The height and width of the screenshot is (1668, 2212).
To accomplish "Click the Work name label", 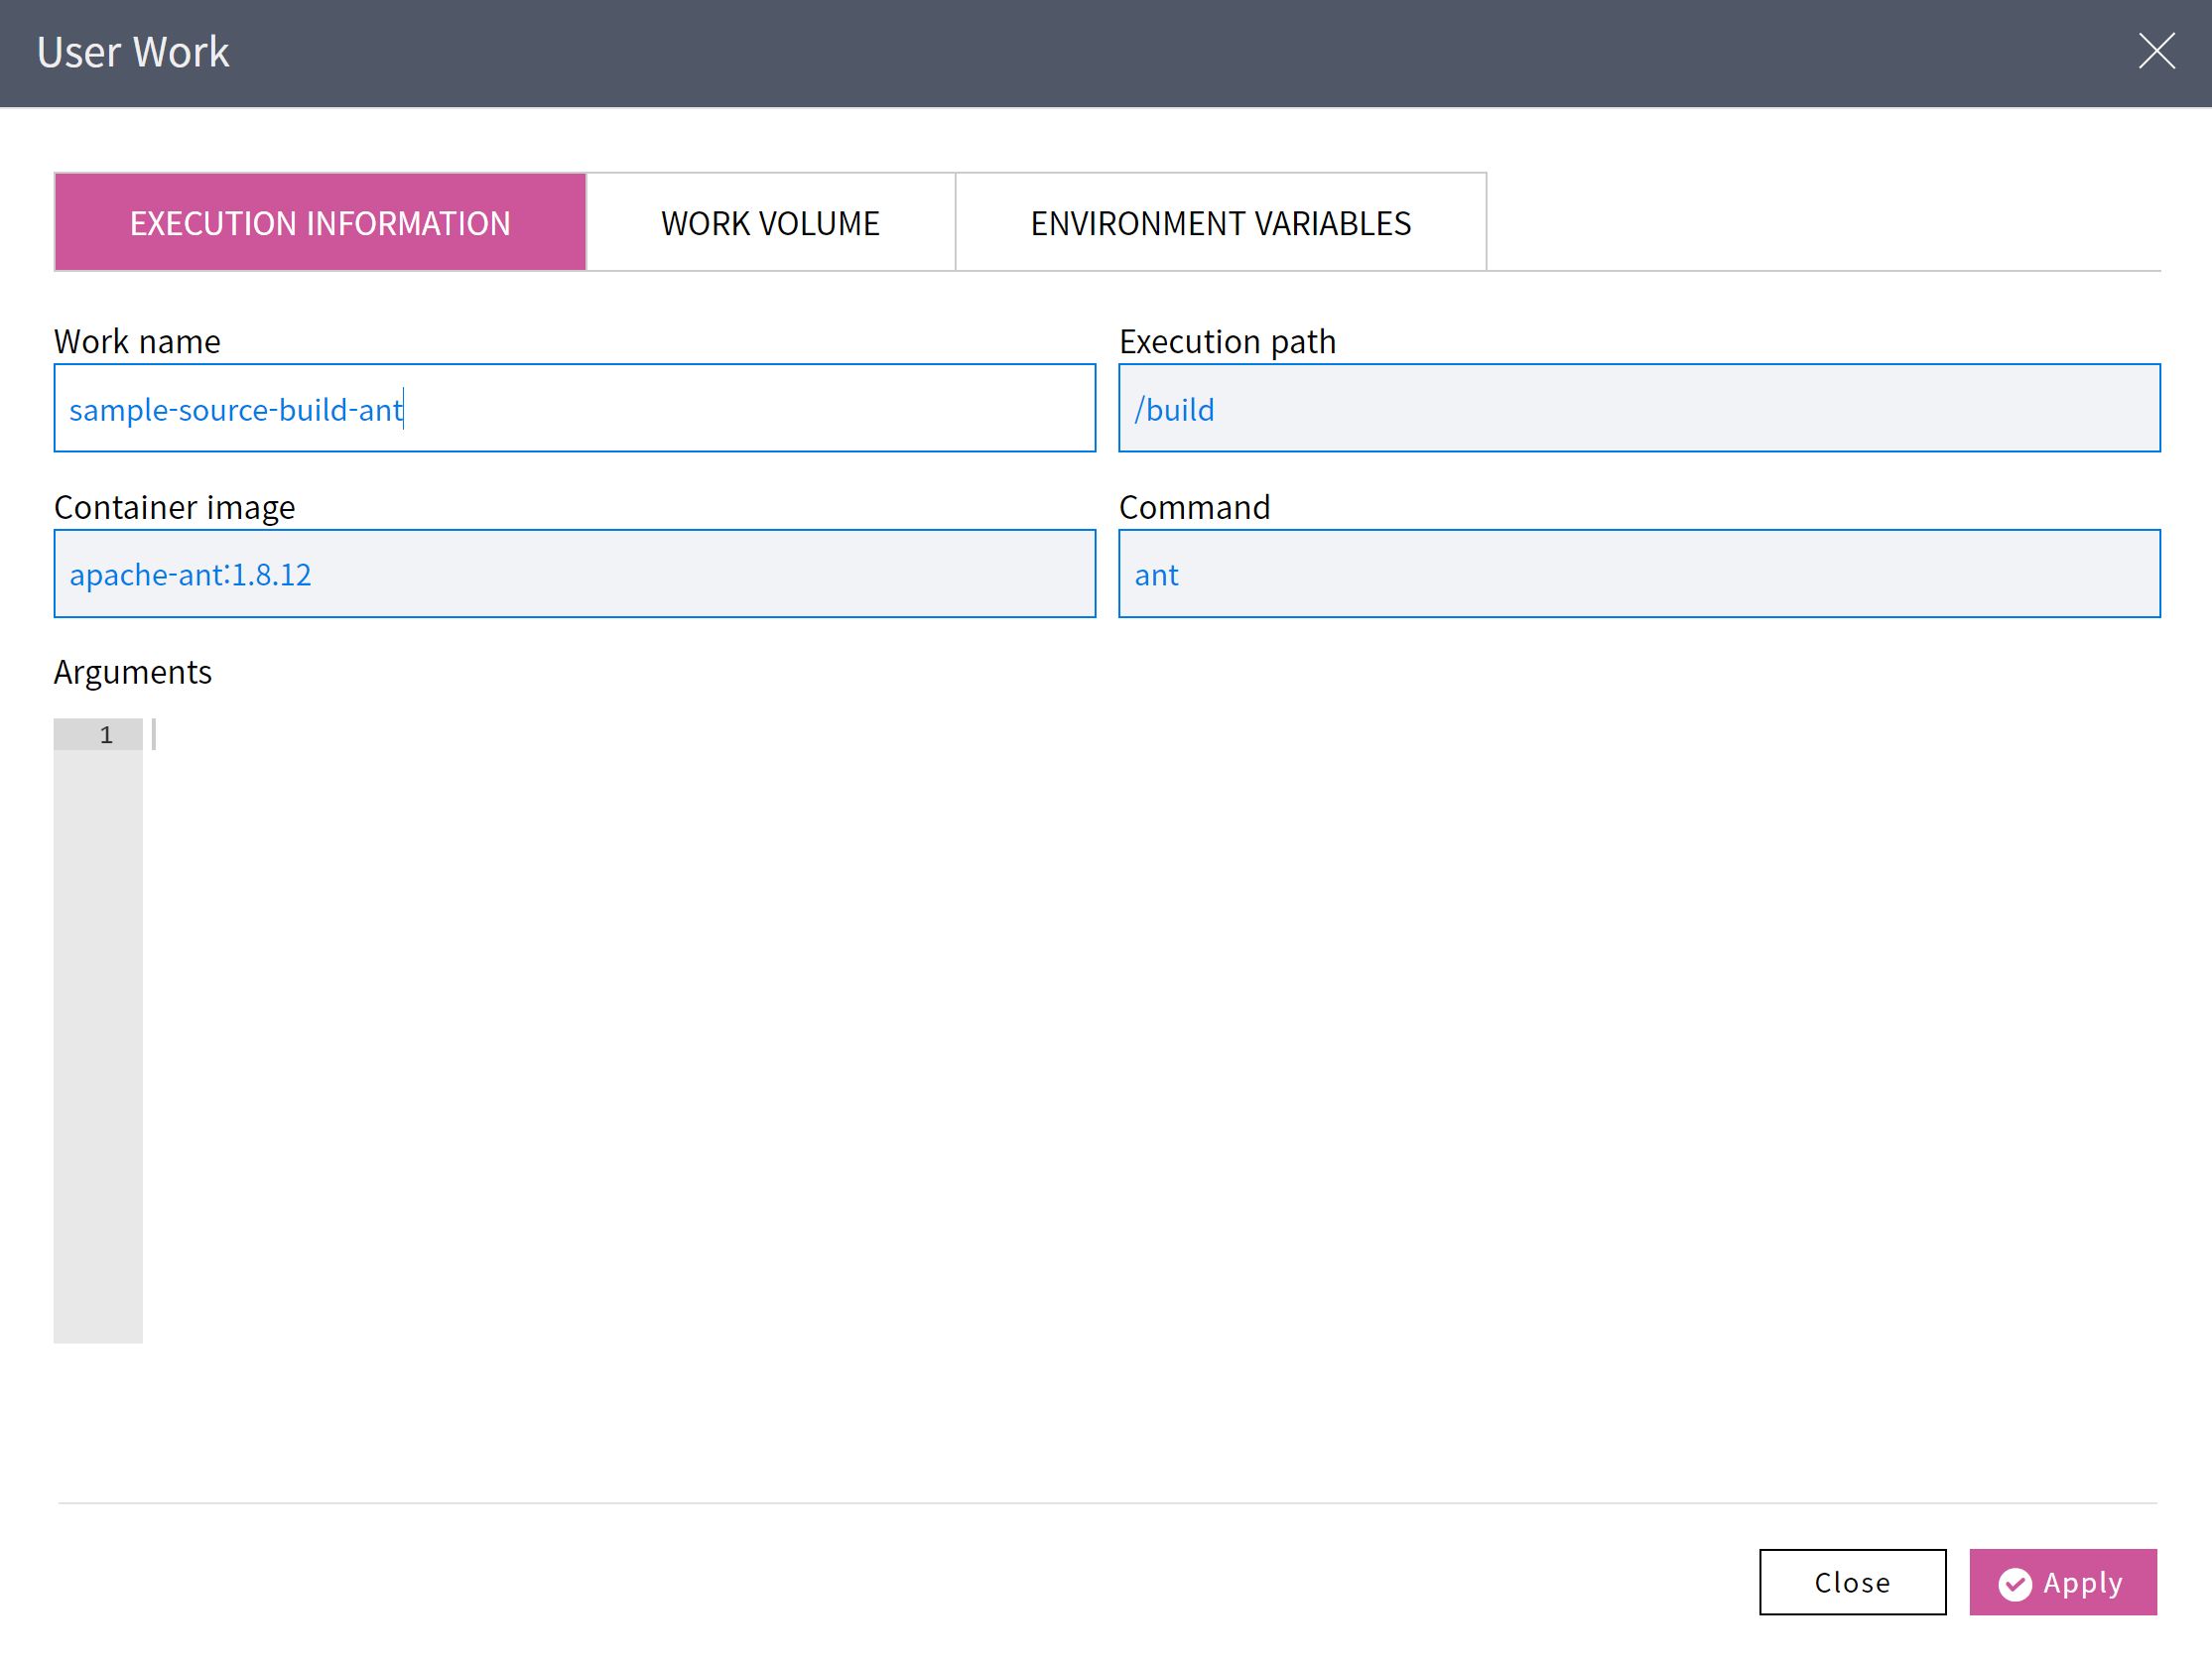I will 137,342.
